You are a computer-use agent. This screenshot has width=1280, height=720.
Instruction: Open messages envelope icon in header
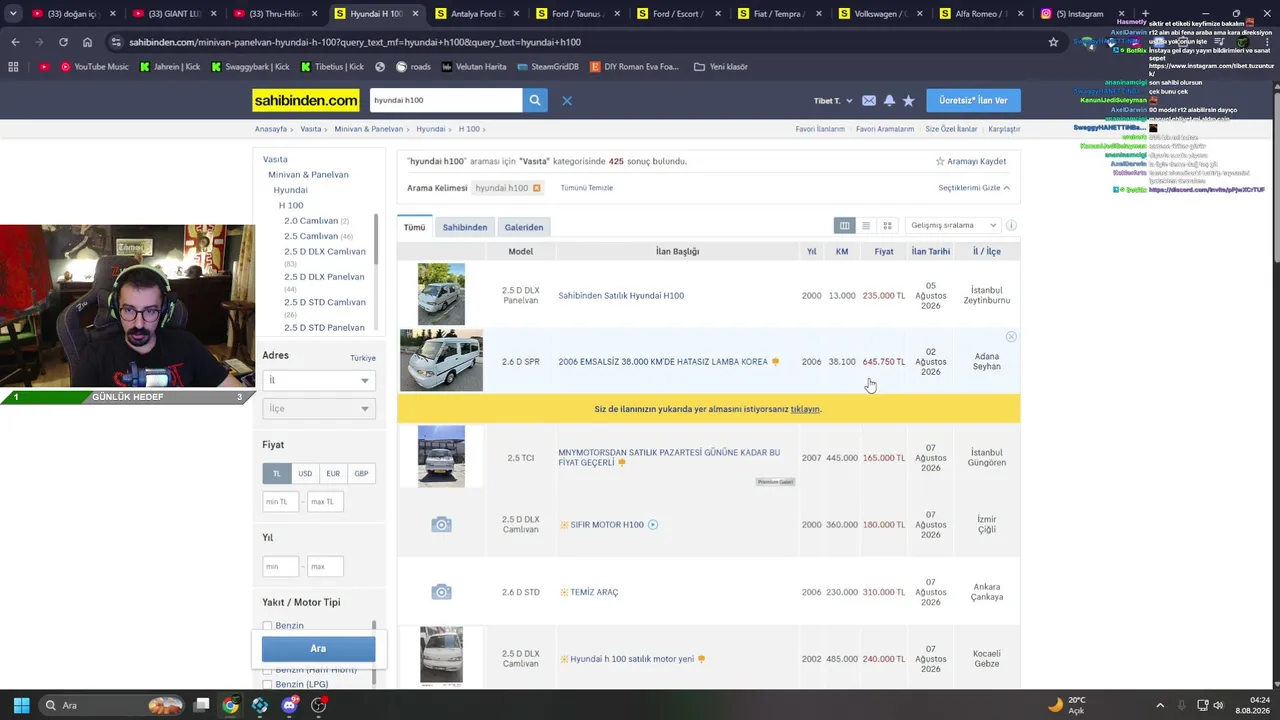click(x=869, y=101)
